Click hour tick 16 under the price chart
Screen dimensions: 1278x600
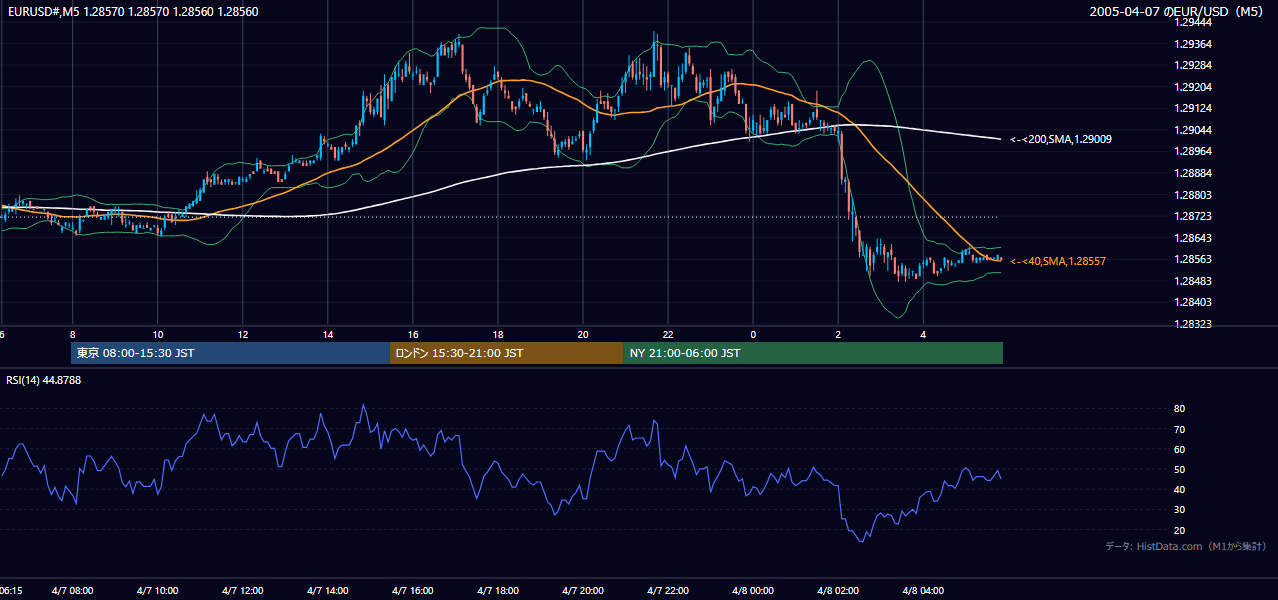tap(413, 334)
